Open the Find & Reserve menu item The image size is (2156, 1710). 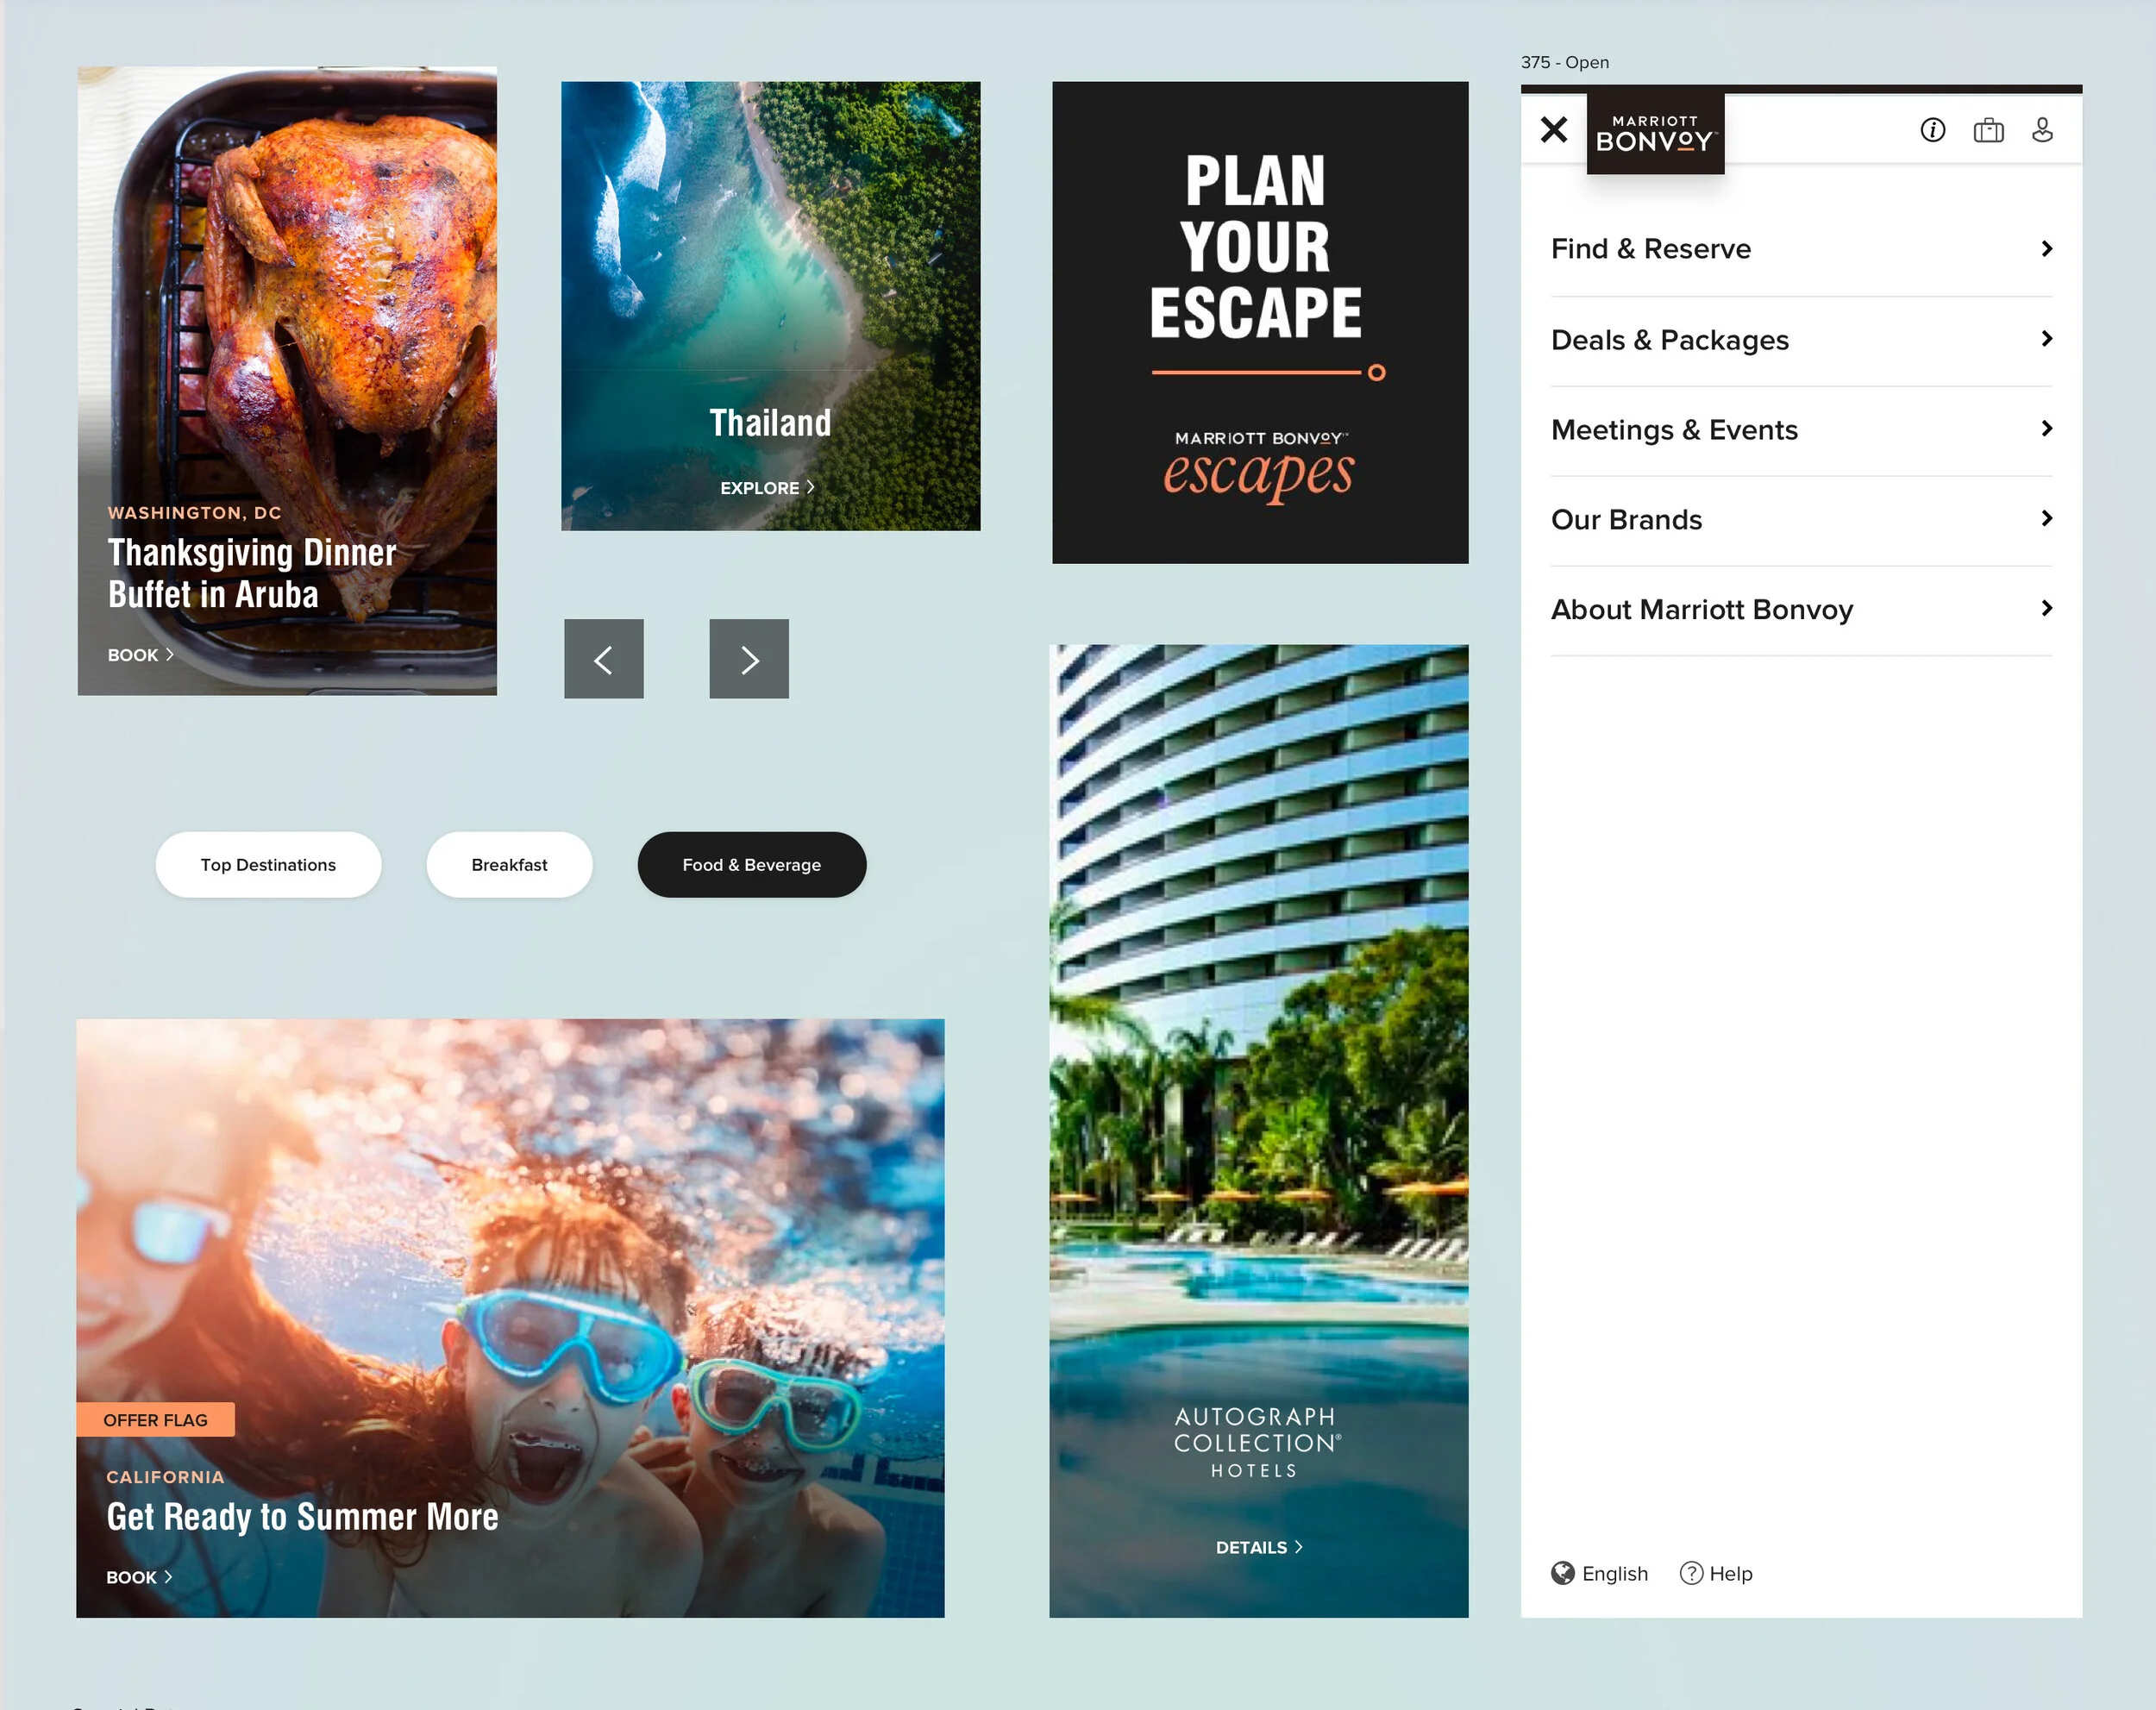point(1801,249)
